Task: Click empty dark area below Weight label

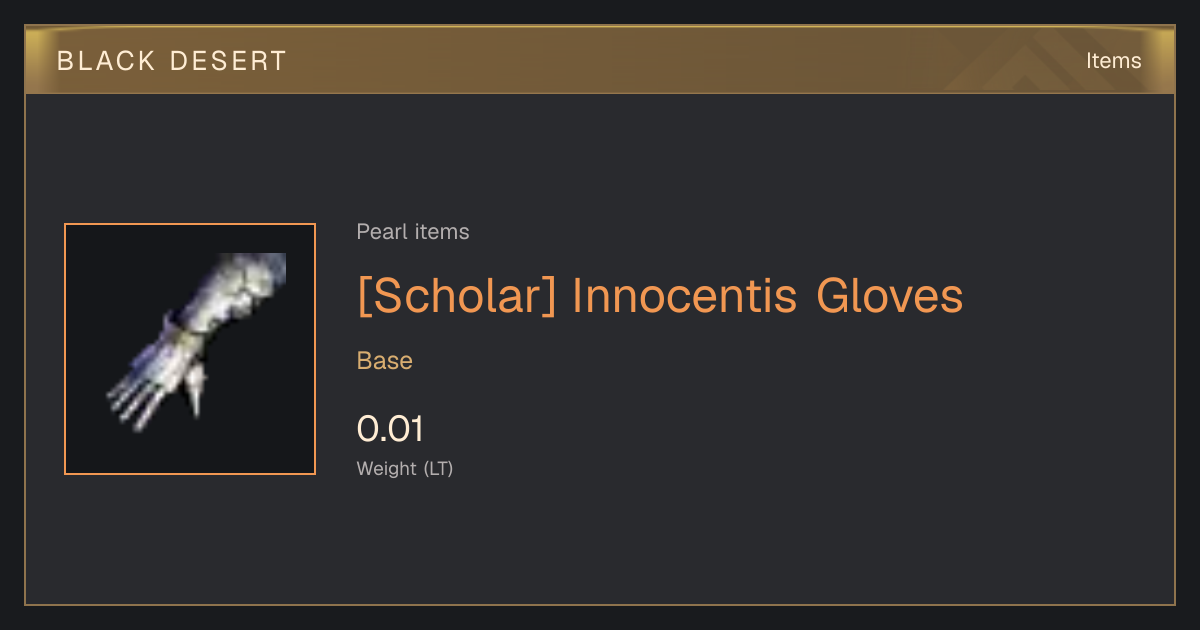Action: [600, 545]
